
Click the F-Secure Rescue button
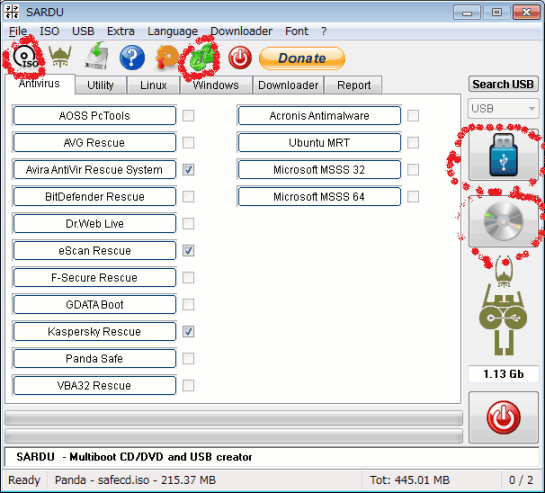pyautogui.click(x=95, y=277)
